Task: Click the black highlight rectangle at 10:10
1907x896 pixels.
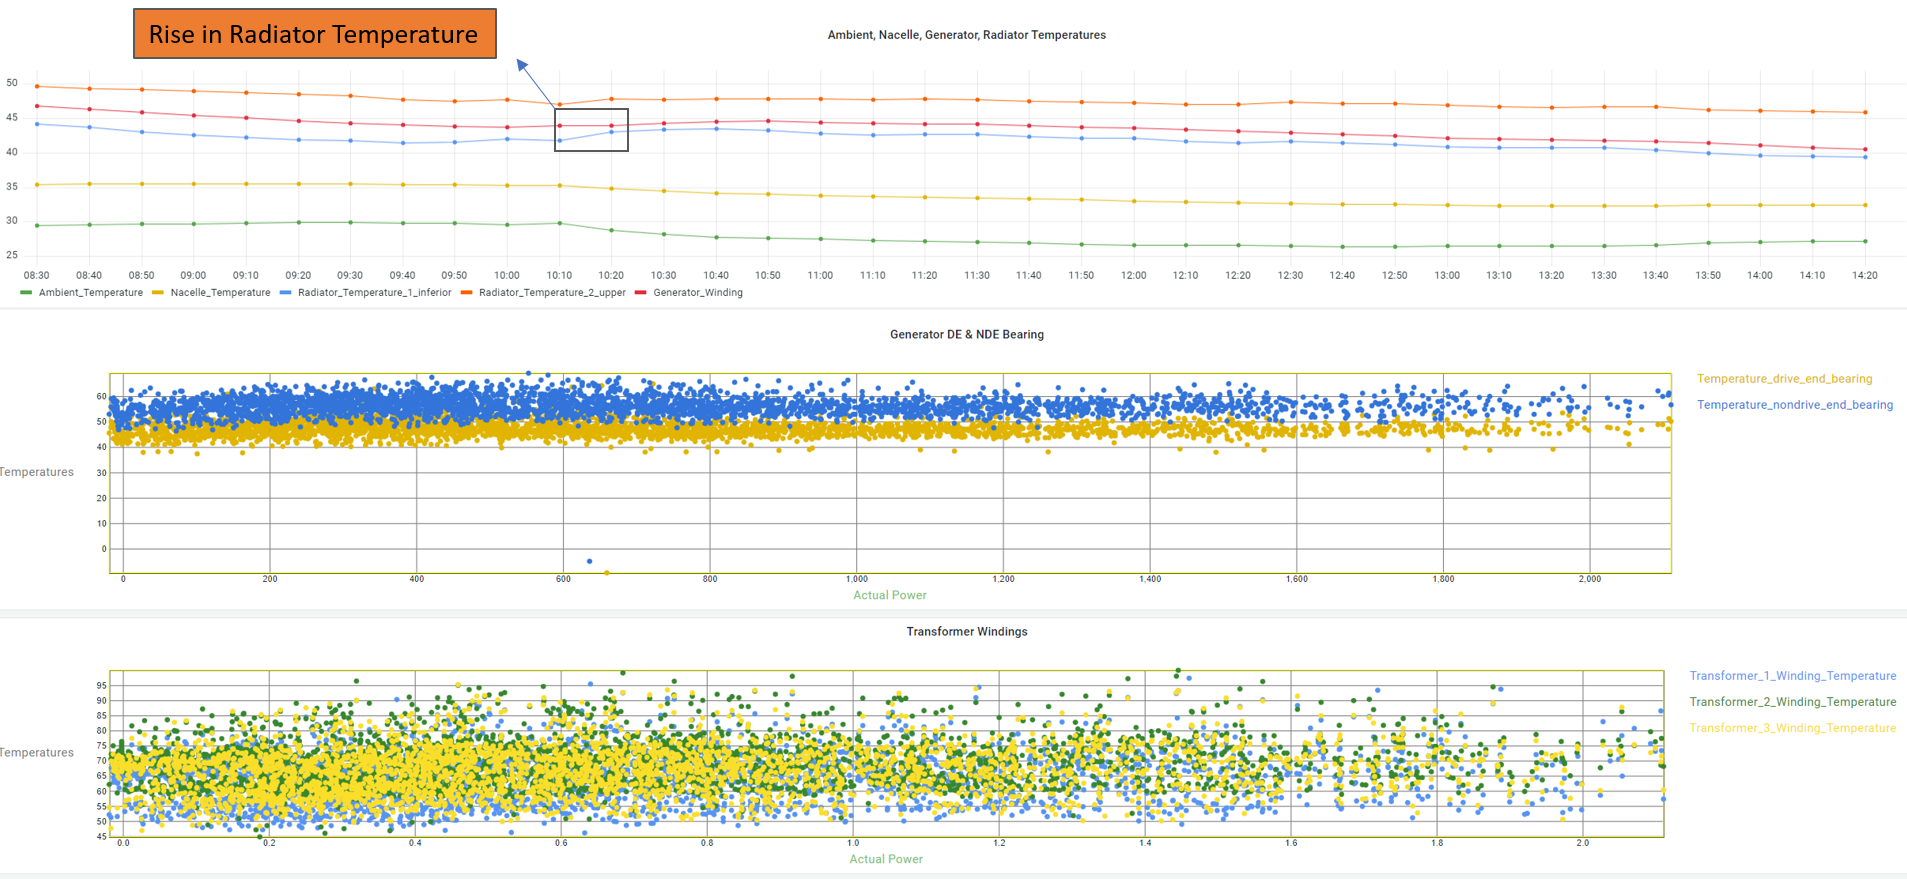Action: click(592, 130)
